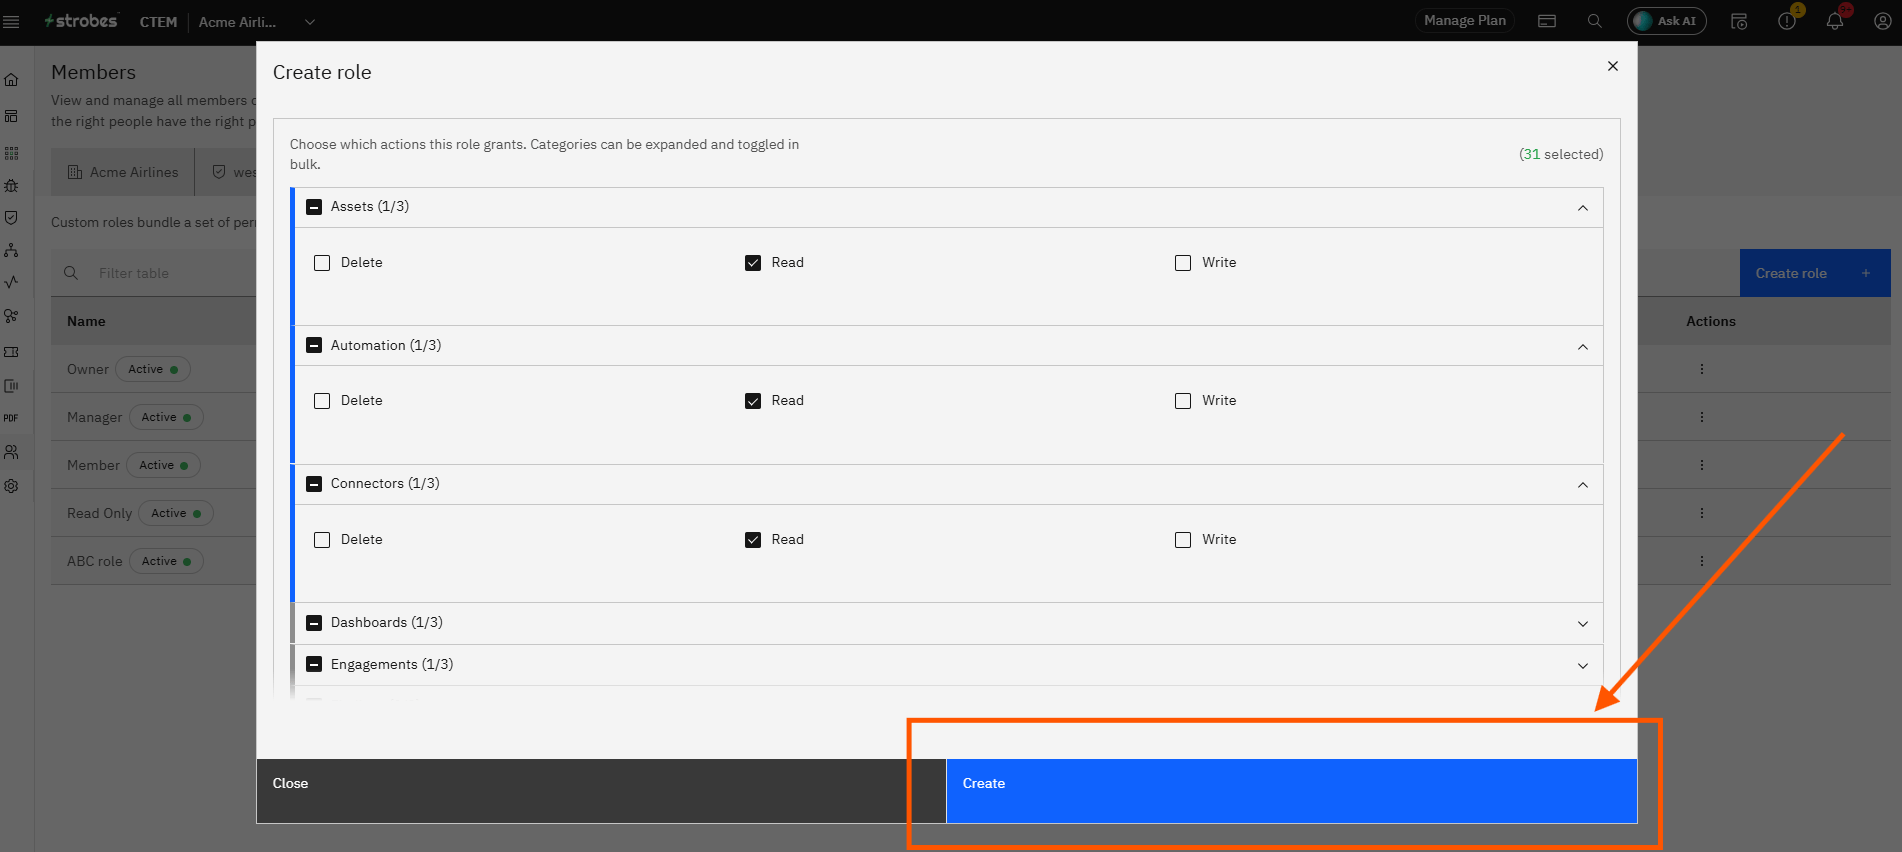Click the search magnifier in the top bar

click(1595, 21)
